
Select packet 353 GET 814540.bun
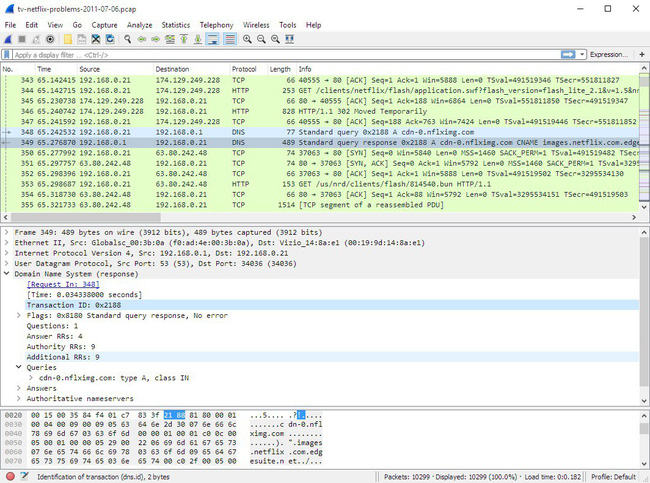pos(320,184)
